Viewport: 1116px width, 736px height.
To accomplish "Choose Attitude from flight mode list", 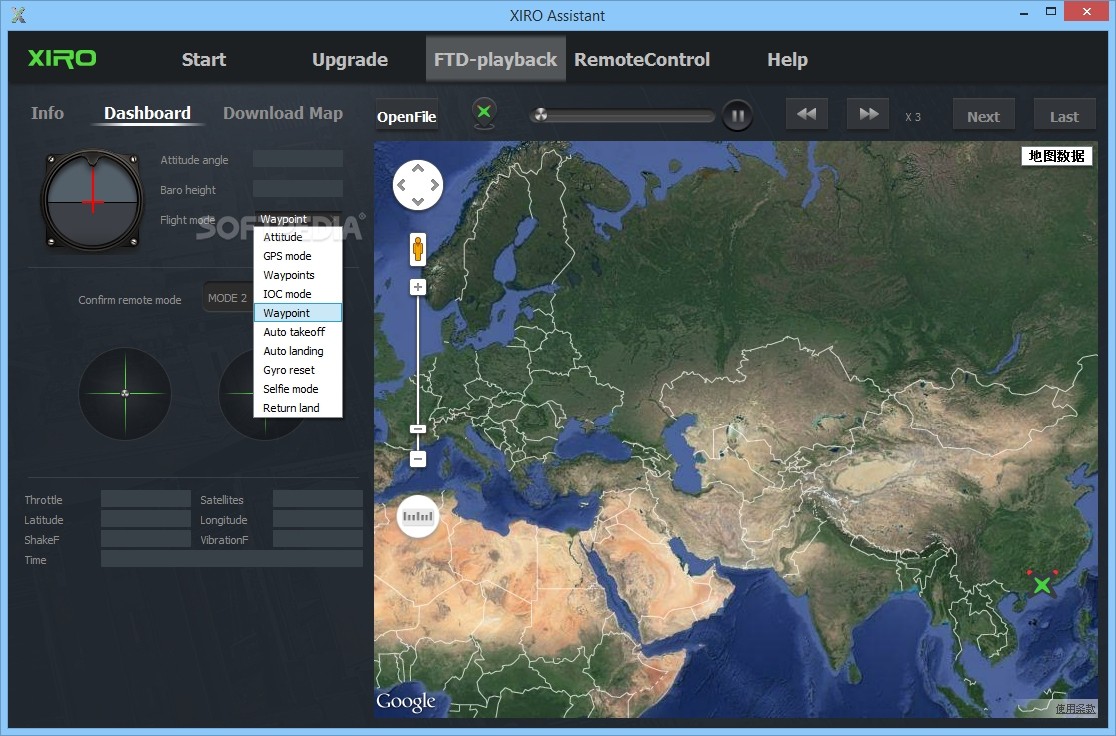I will pos(298,237).
